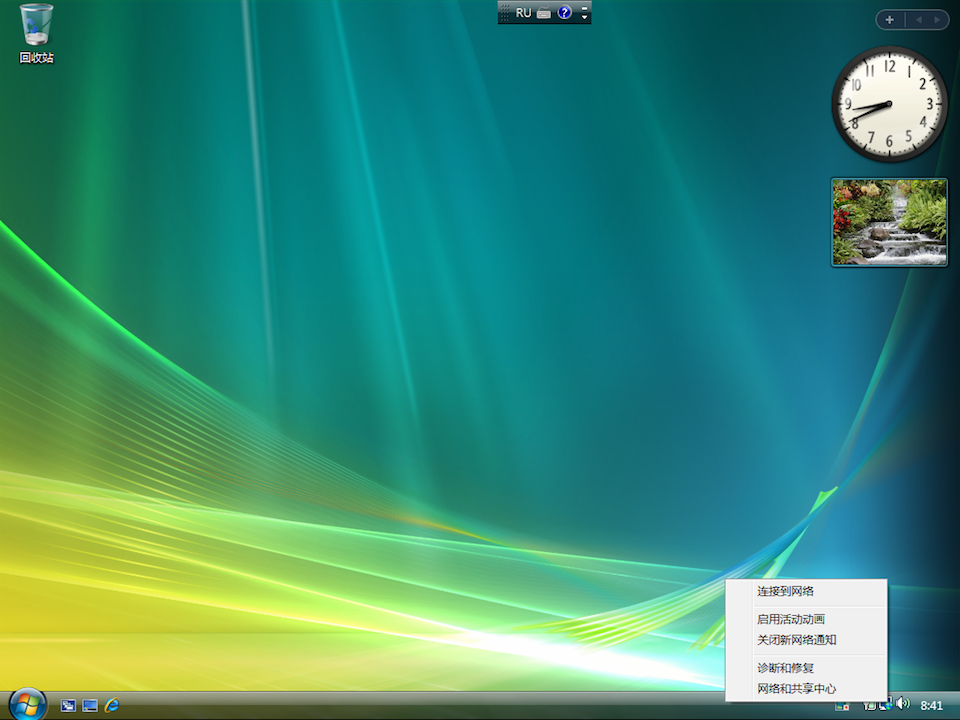Open language bar help question mark
Viewport: 960px width, 720px height.
[x=564, y=12]
